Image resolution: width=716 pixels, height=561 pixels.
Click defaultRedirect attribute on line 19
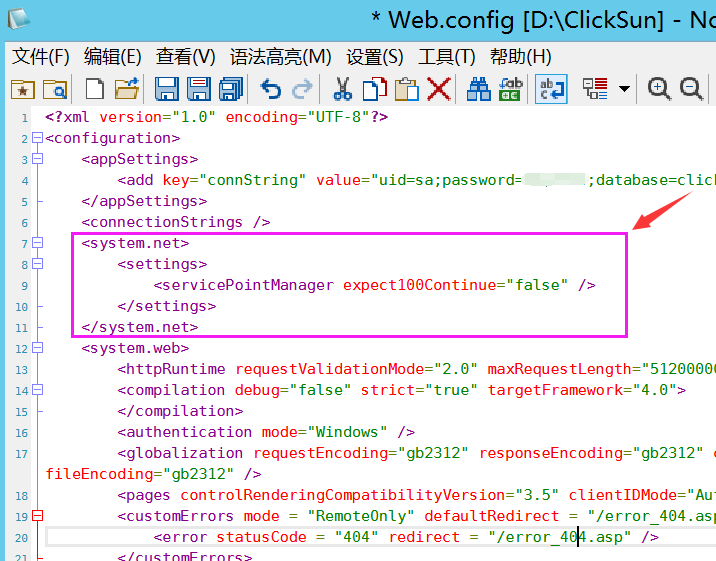pos(492,516)
